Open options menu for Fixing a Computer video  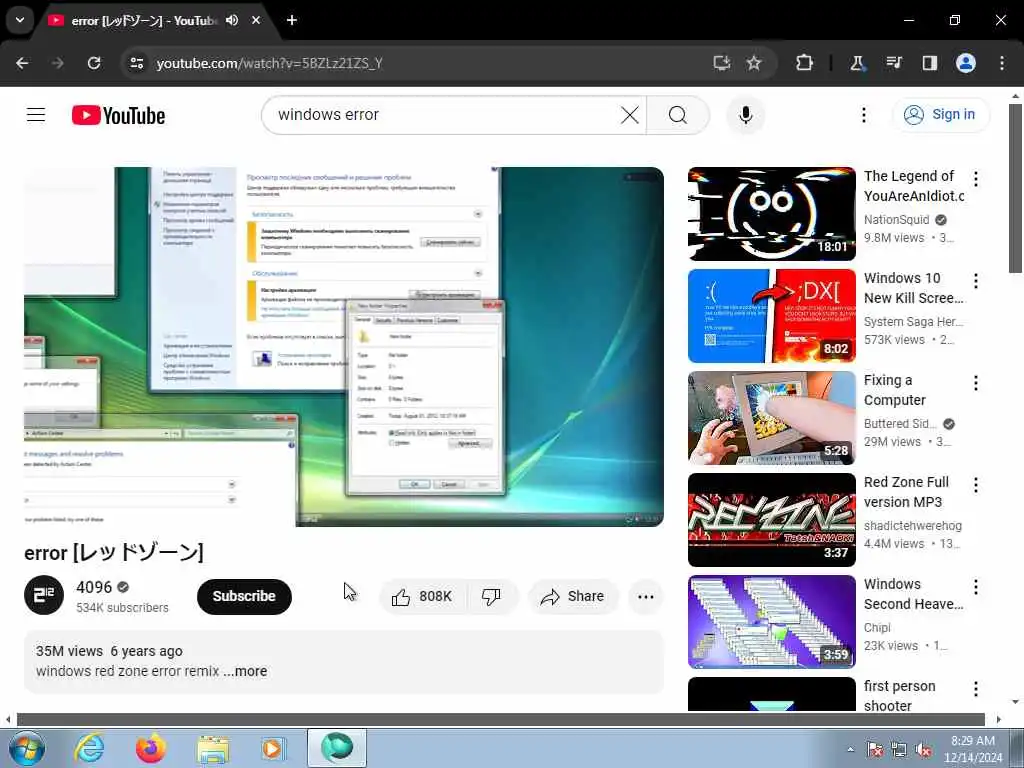(976, 383)
